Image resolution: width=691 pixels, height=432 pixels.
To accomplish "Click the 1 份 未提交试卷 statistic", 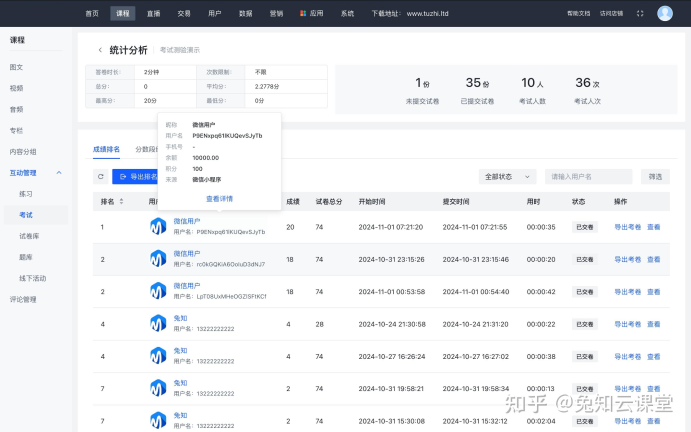I will [x=422, y=91].
